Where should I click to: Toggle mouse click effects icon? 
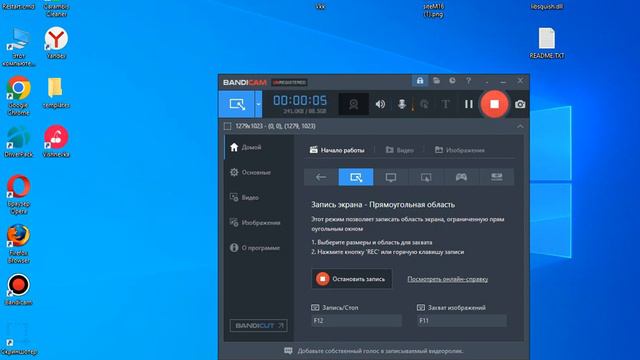pos(424,104)
